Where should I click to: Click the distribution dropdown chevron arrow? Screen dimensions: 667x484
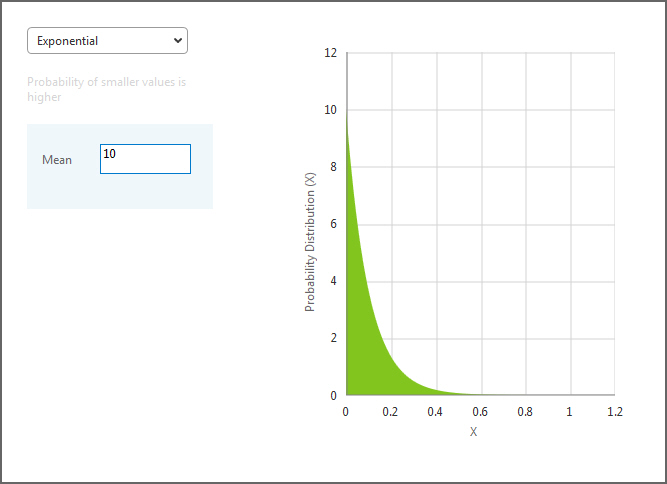[178, 41]
